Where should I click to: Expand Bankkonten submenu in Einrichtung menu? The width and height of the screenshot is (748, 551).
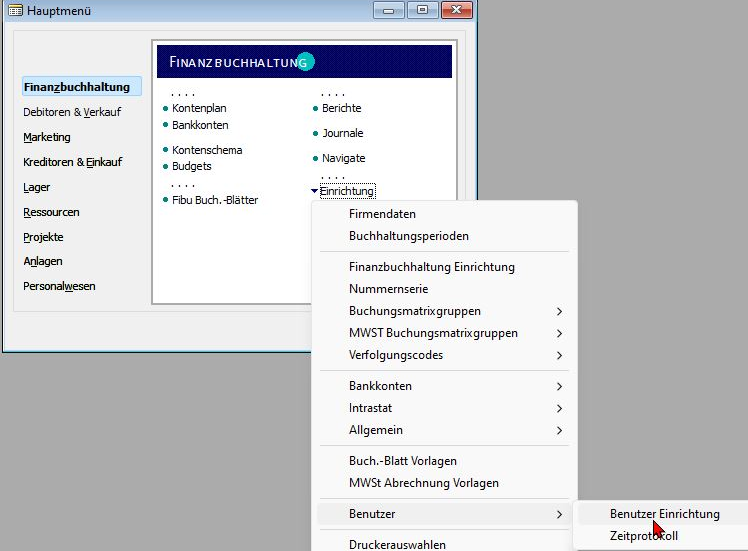pyautogui.click(x=444, y=386)
